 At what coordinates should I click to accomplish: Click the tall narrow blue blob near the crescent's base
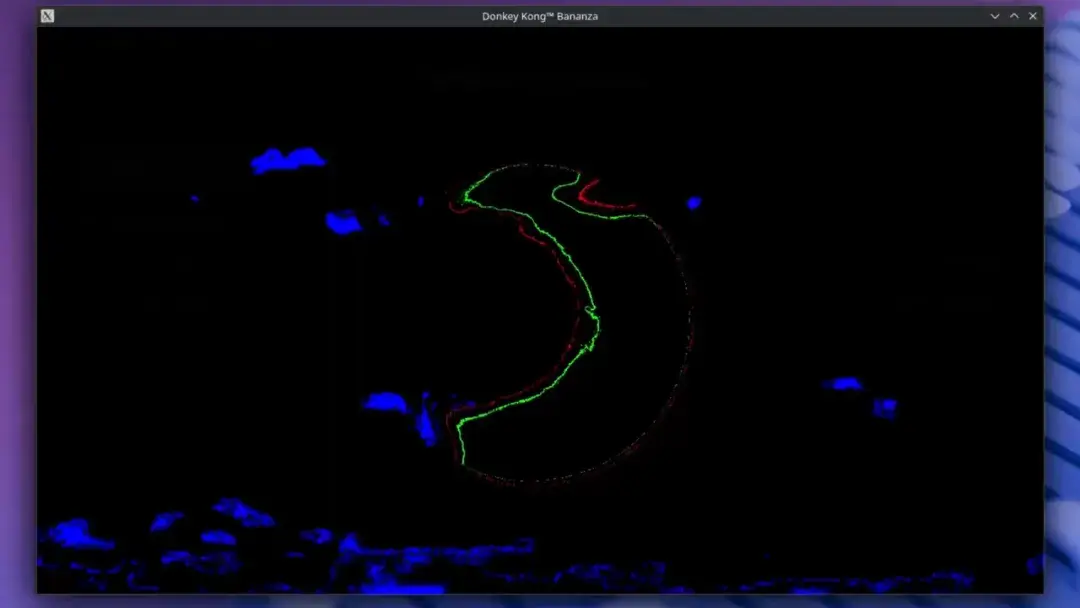click(x=427, y=422)
